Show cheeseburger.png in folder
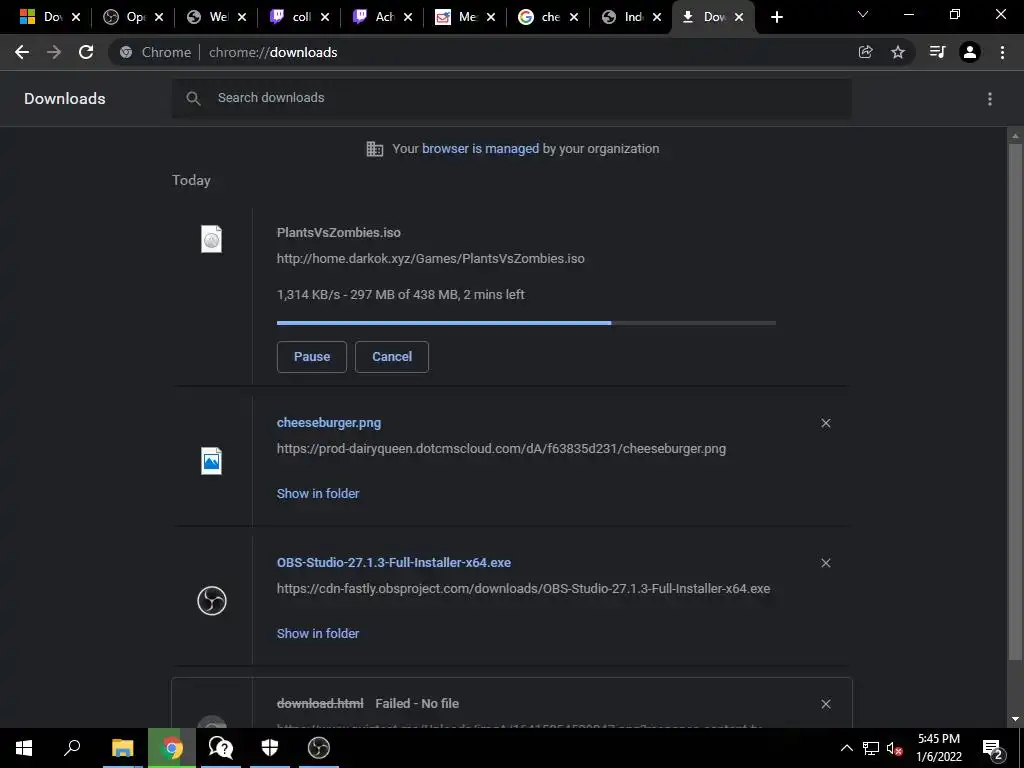 click(x=318, y=494)
